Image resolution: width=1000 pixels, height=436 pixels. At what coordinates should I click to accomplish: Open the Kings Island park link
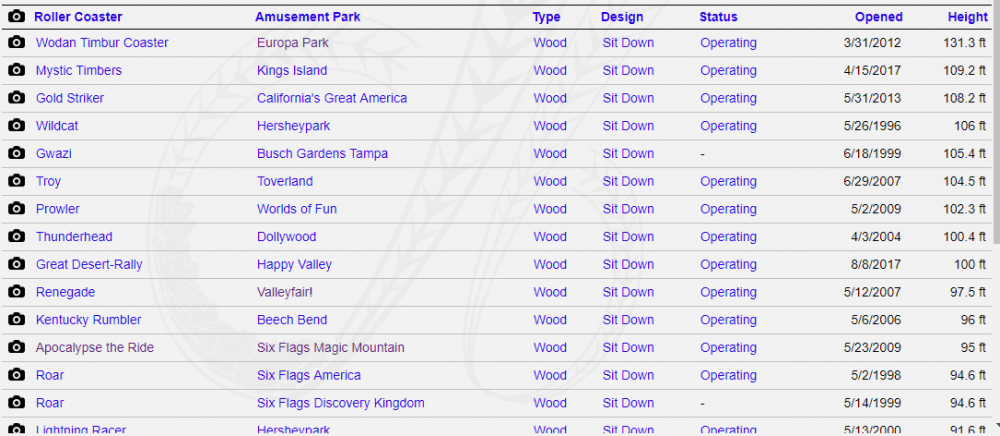pos(292,70)
